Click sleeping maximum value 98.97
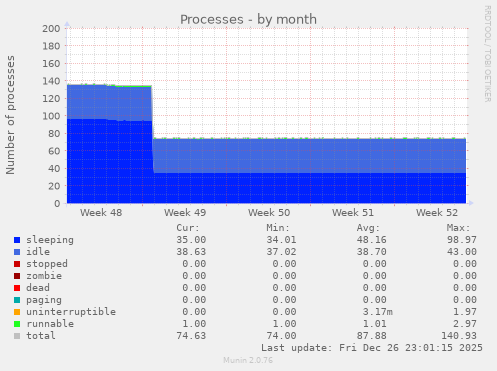The height and width of the screenshot is (371, 497). 462,240
